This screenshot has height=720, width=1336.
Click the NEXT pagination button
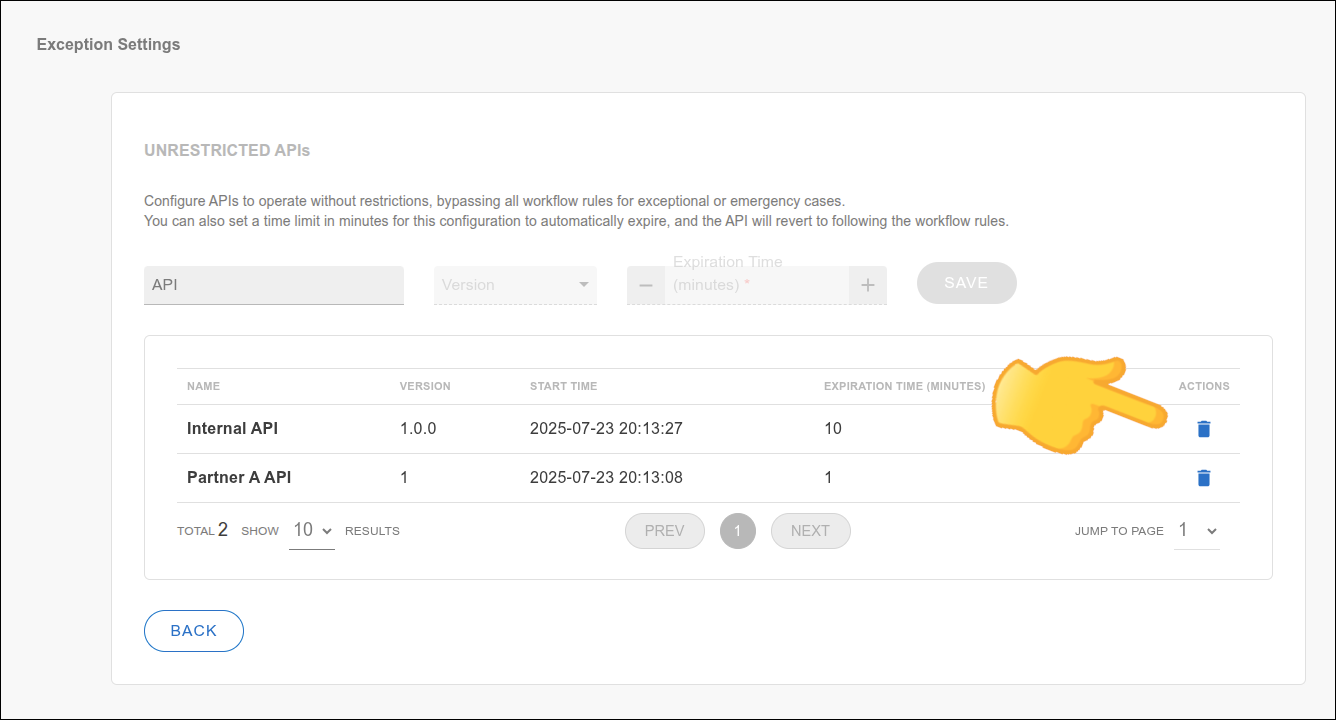(810, 531)
